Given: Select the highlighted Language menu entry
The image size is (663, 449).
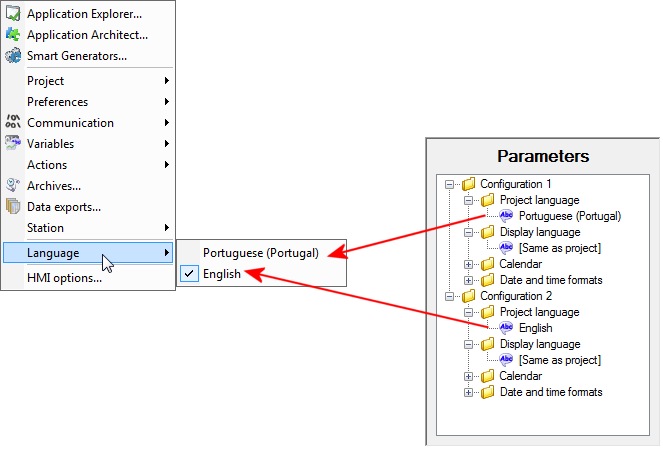Looking at the screenshot, I should pos(88,253).
